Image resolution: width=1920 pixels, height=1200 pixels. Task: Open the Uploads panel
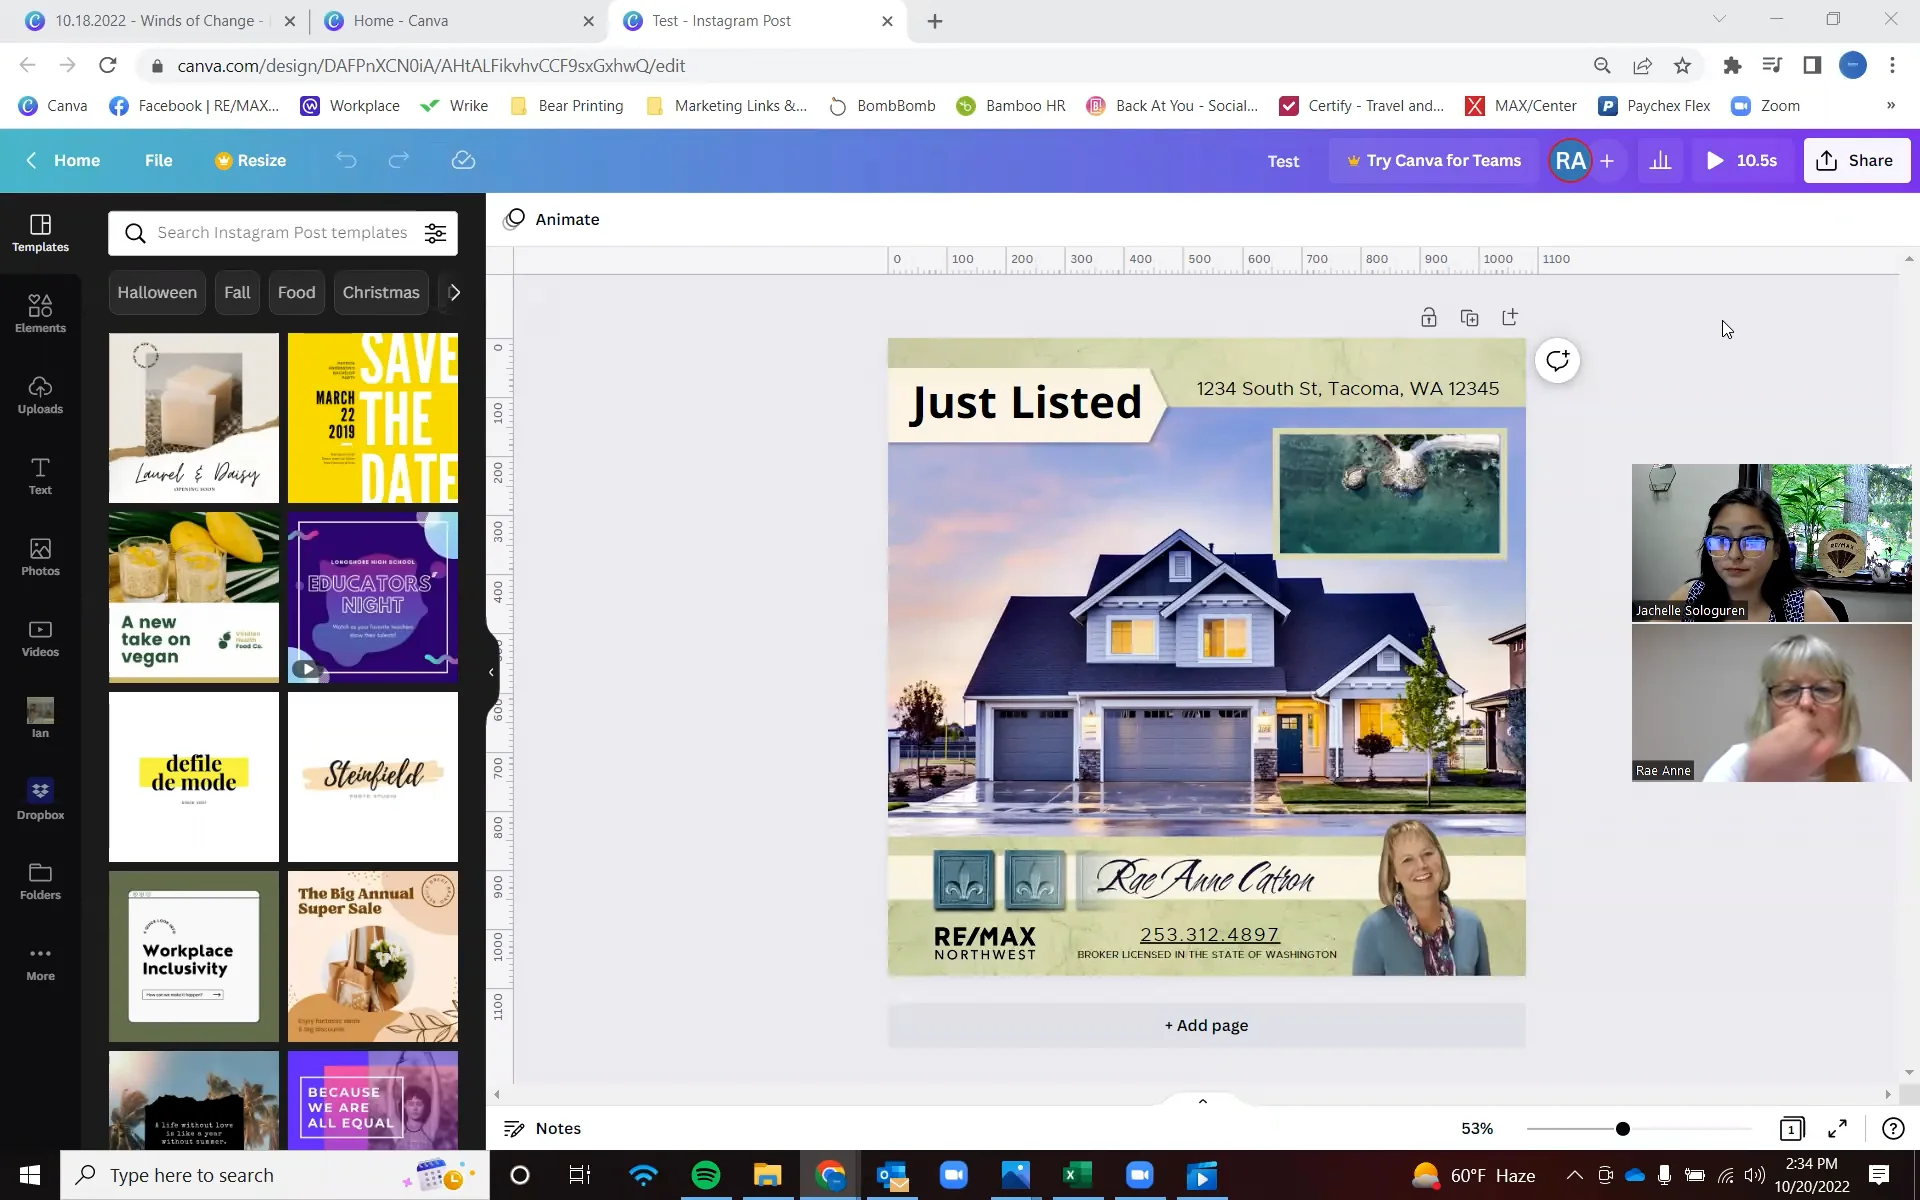(x=40, y=395)
